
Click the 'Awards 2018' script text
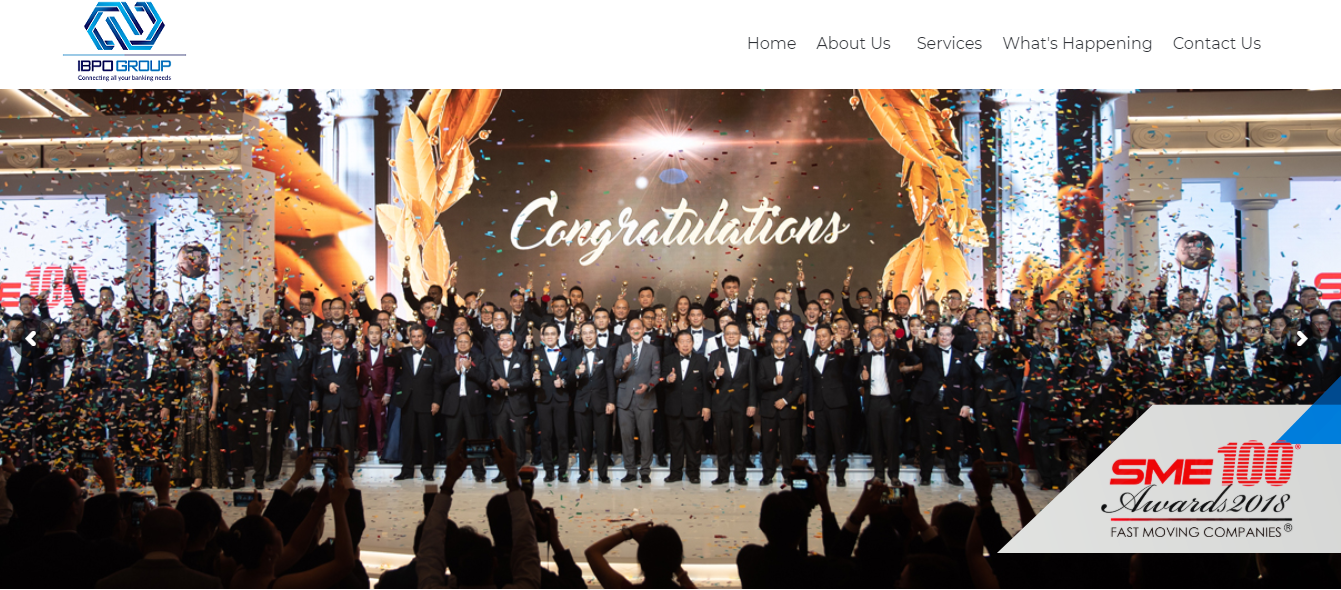[x=1196, y=499]
